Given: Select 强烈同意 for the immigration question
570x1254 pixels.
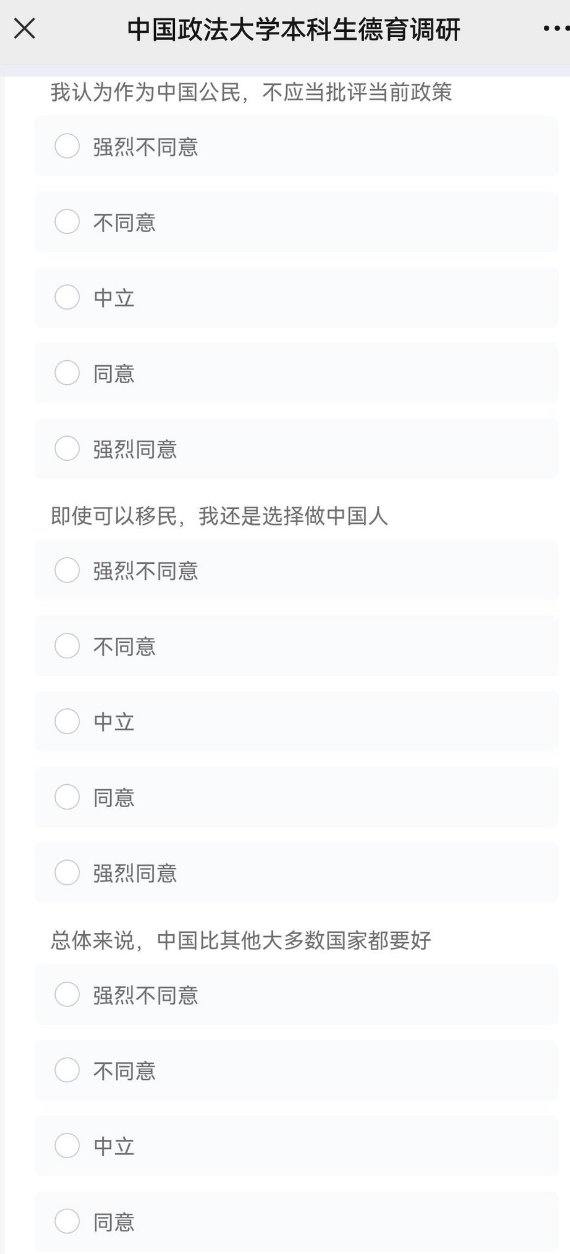Looking at the screenshot, I should click(296, 873).
